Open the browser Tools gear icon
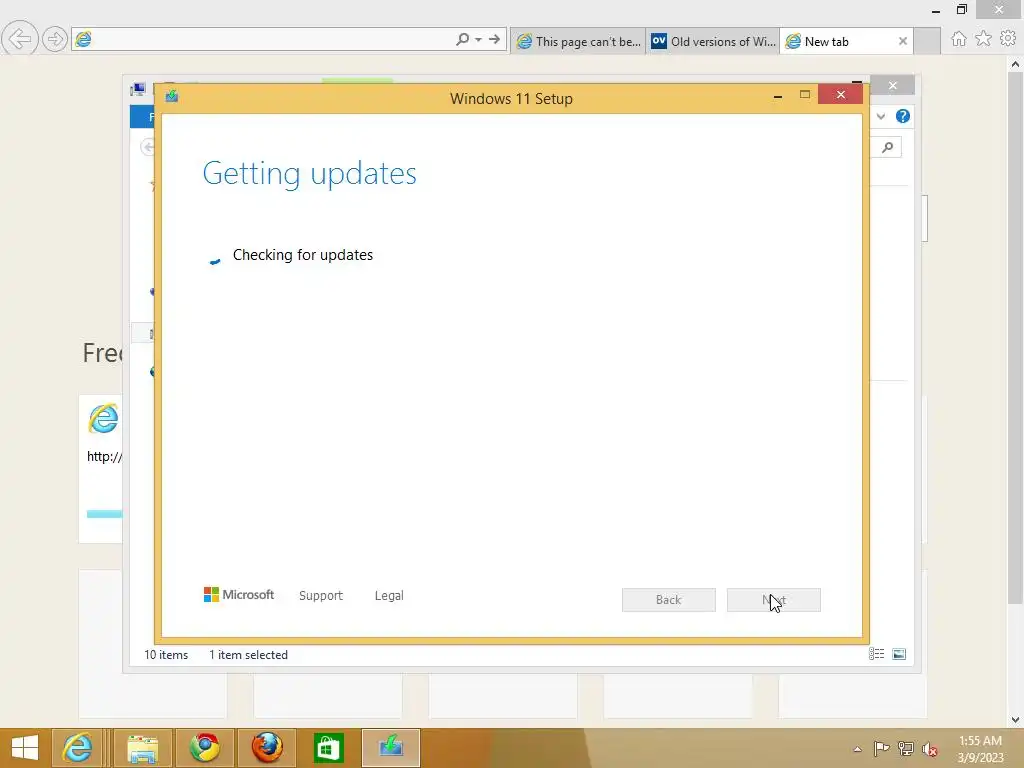 click(x=1008, y=39)
